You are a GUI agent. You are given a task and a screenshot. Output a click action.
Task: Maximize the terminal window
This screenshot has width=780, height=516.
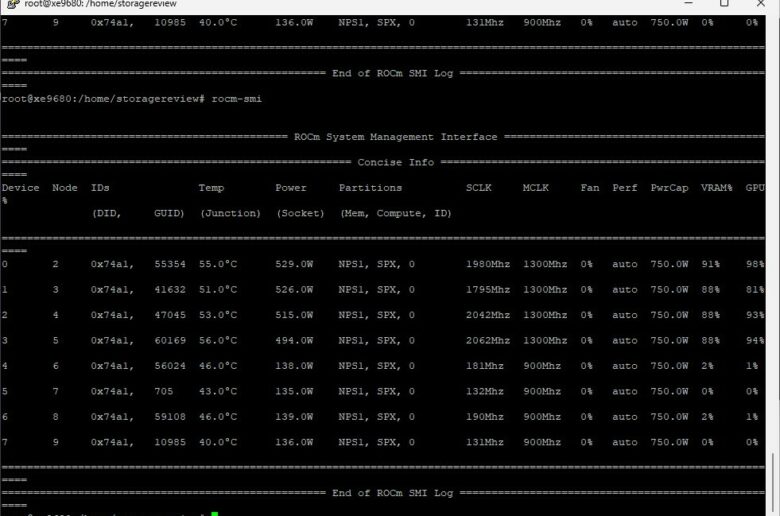[x=724, y=3]
